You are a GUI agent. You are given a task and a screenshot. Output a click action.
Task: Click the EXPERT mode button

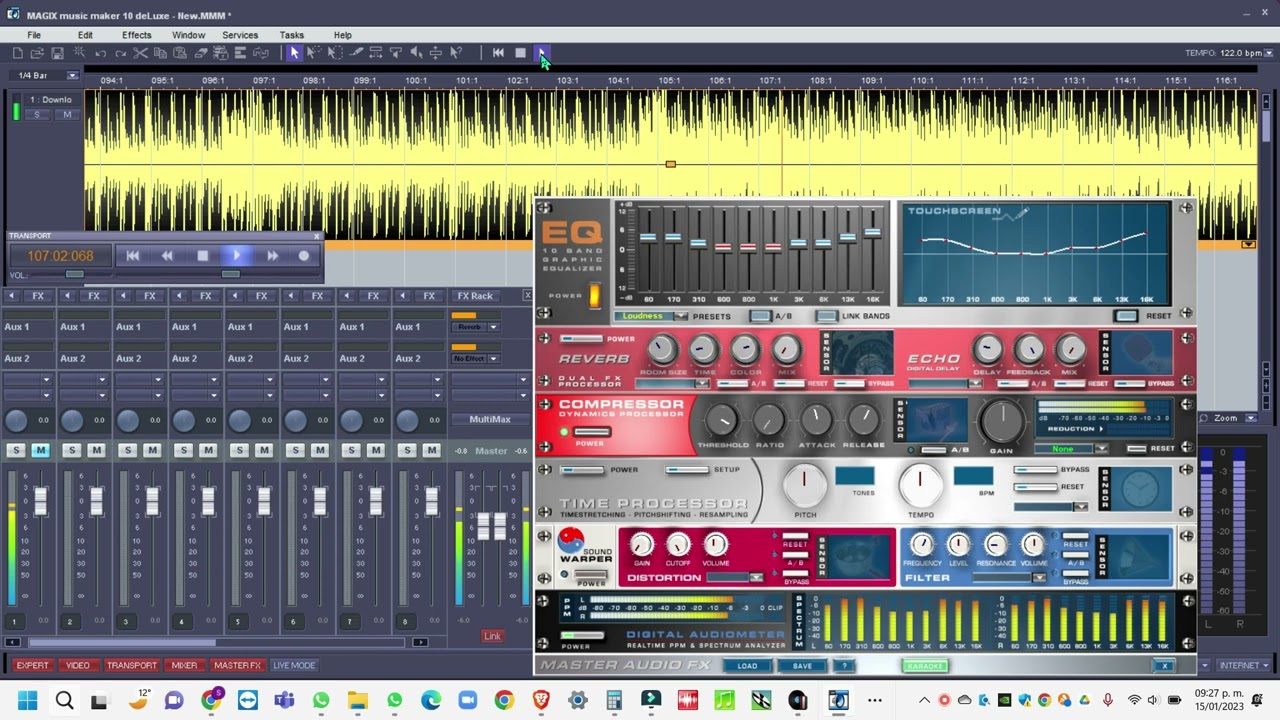coord(32,666)
